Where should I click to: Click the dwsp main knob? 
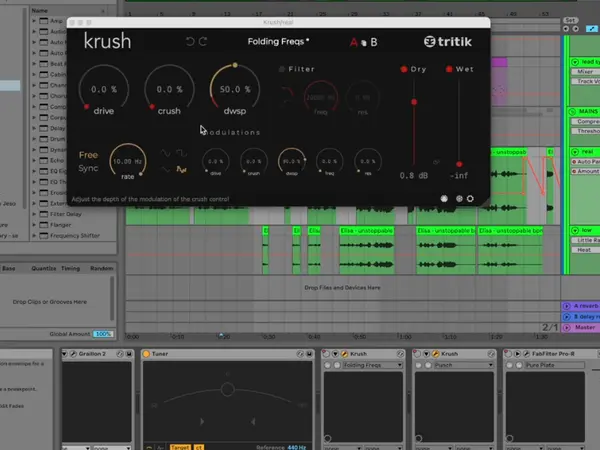pos(235,89)
